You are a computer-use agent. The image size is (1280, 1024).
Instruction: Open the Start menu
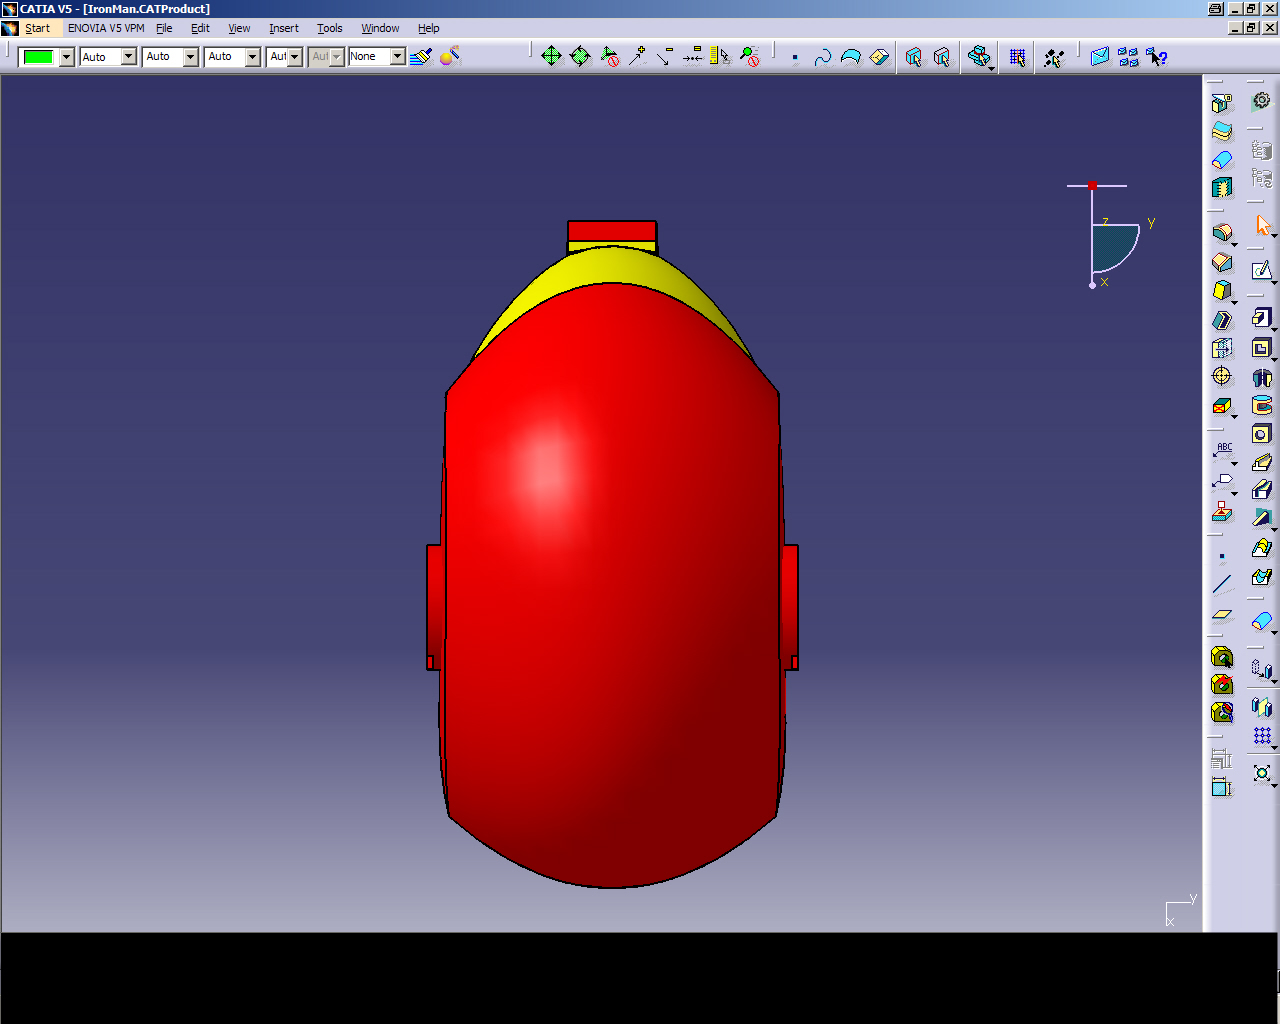point(37,28)
